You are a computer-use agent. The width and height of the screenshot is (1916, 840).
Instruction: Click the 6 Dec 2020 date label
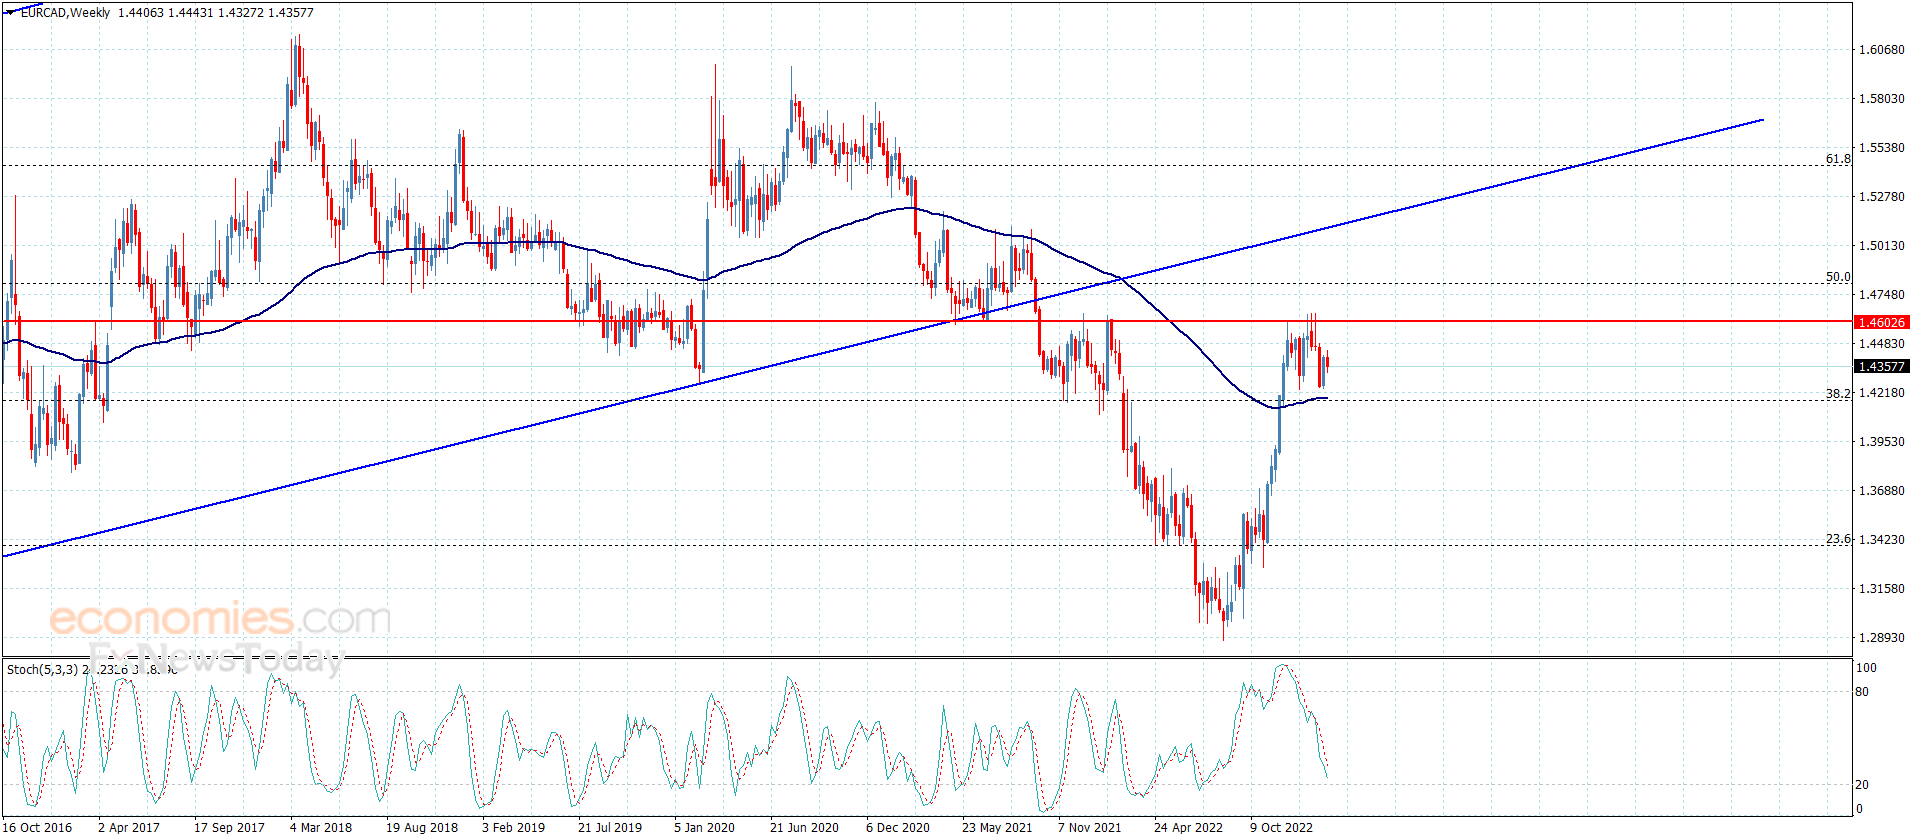coord(898,827)
